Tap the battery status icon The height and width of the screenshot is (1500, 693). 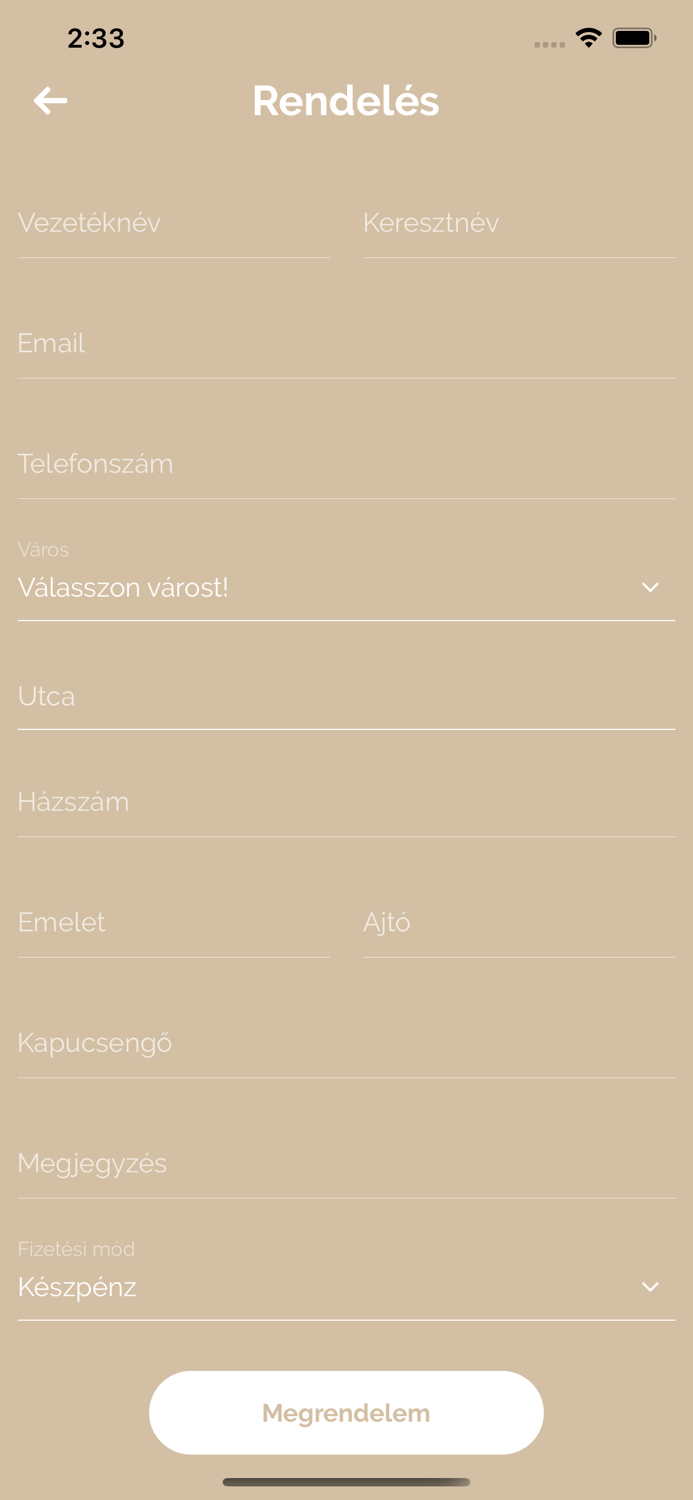pos(634,38)
